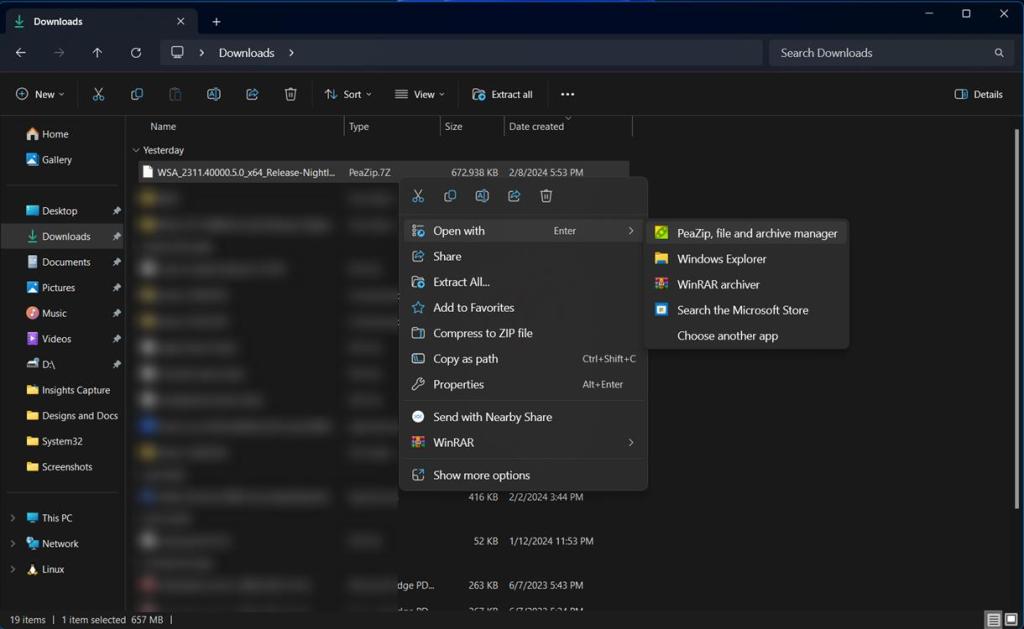This screenshot has width=1024, height=629.
Task: Click the chevron after Downloads in the address bar
Action: pyautogui.click(x=291, y=53)
